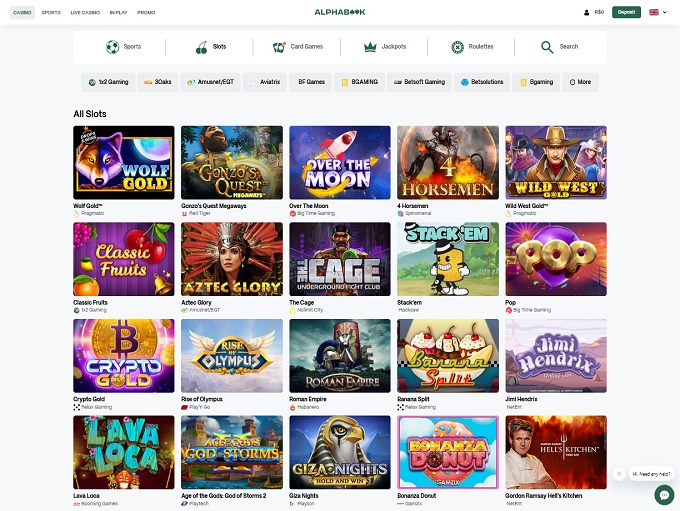Screen dimensions: 680x511
Task: Dismiss the 'Need any help?' chat prompt
Action: (619, 474)
